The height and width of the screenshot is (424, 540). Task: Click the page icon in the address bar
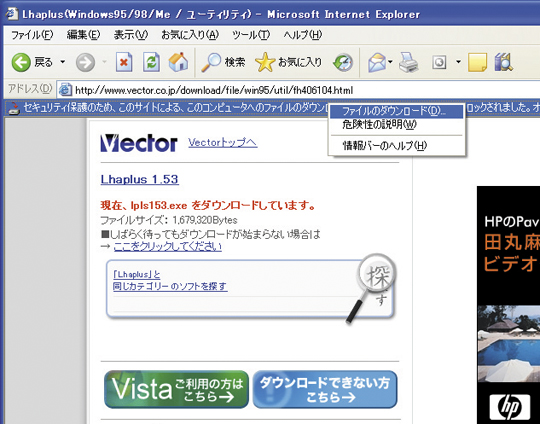click(65, 90)
